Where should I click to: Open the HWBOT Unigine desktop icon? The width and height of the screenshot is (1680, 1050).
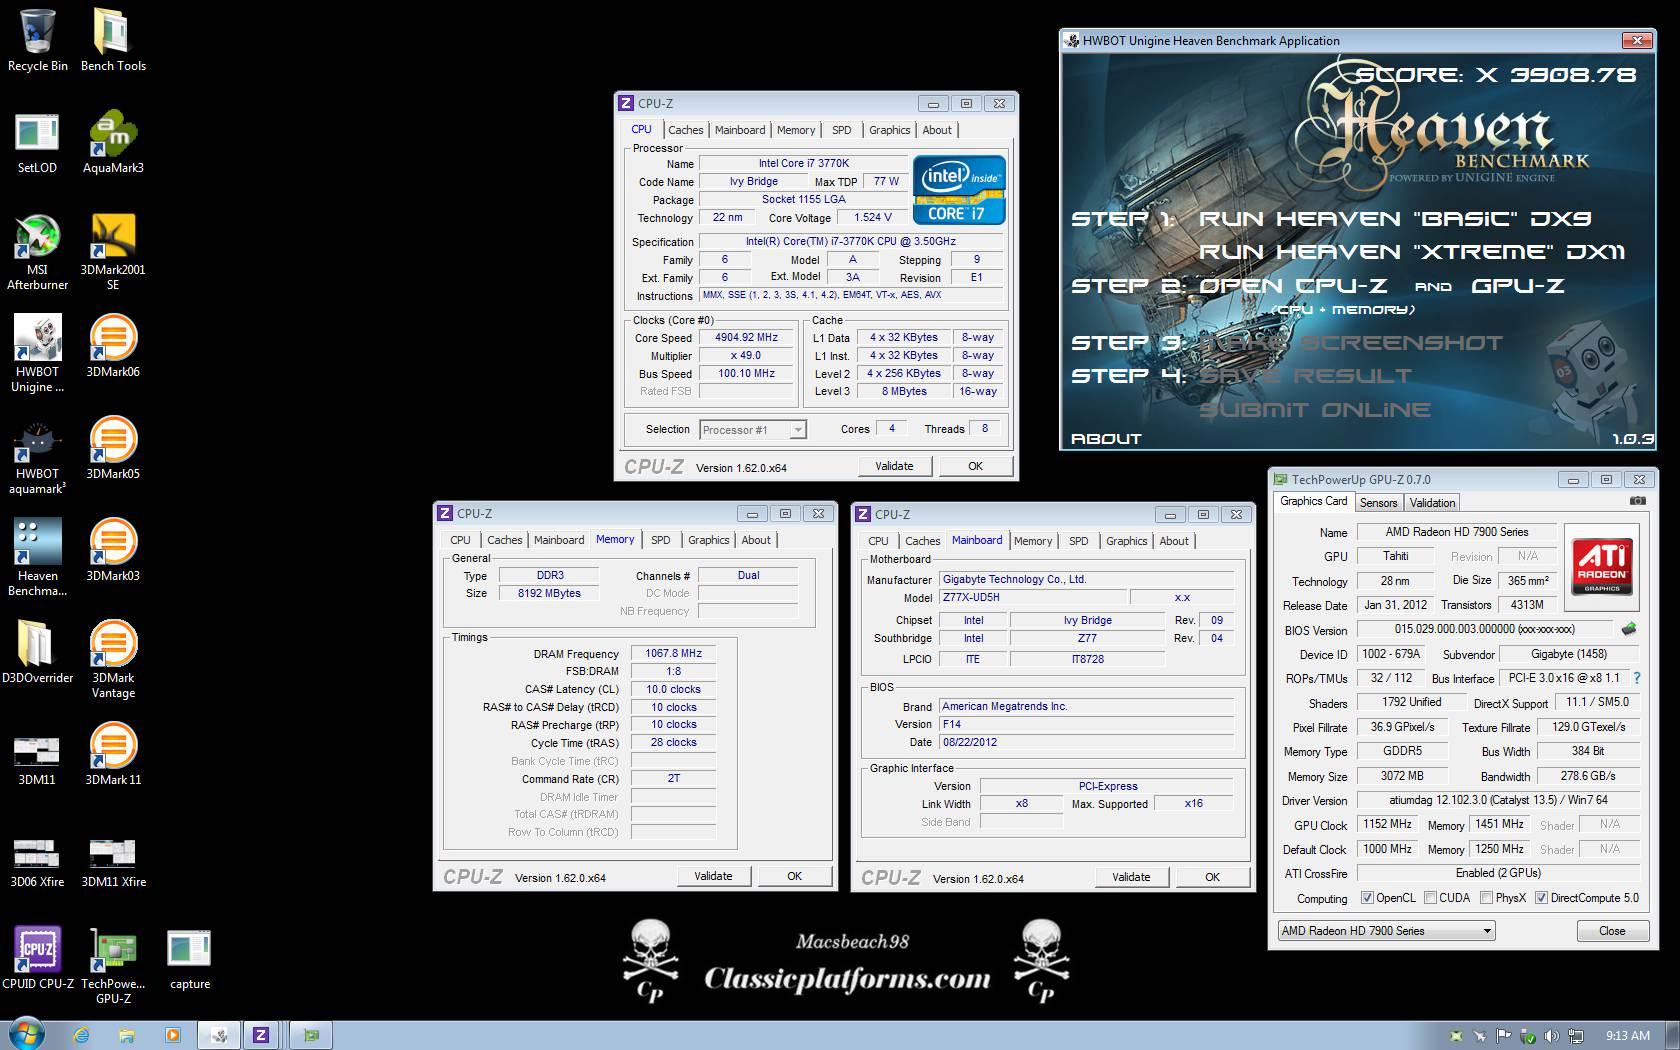tap(38, 354)
